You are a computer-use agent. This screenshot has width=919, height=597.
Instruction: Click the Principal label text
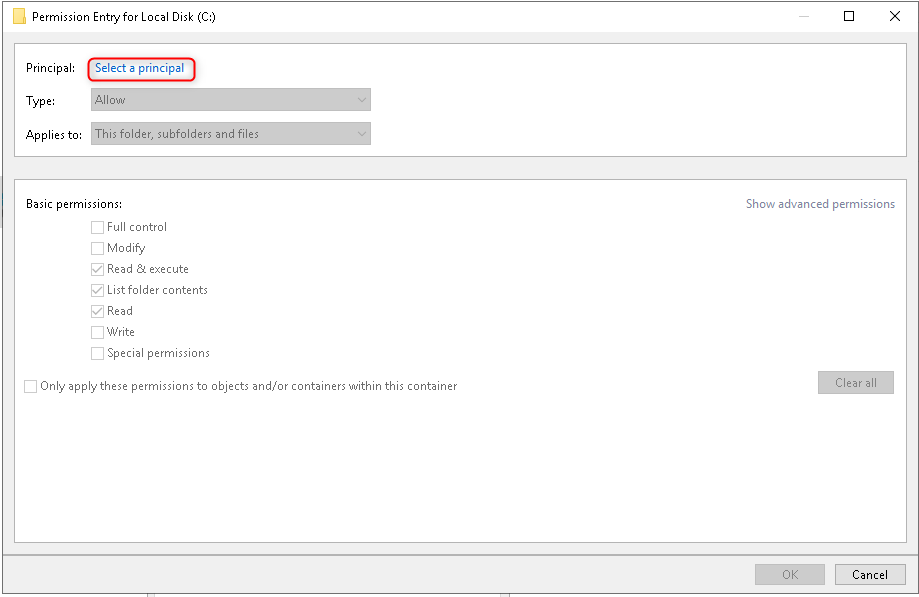point(50,68)
